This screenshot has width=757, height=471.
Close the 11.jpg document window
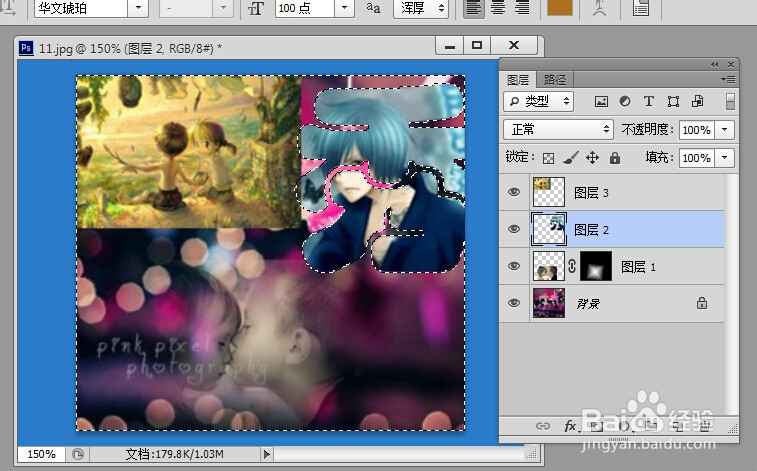coord(514,45)
